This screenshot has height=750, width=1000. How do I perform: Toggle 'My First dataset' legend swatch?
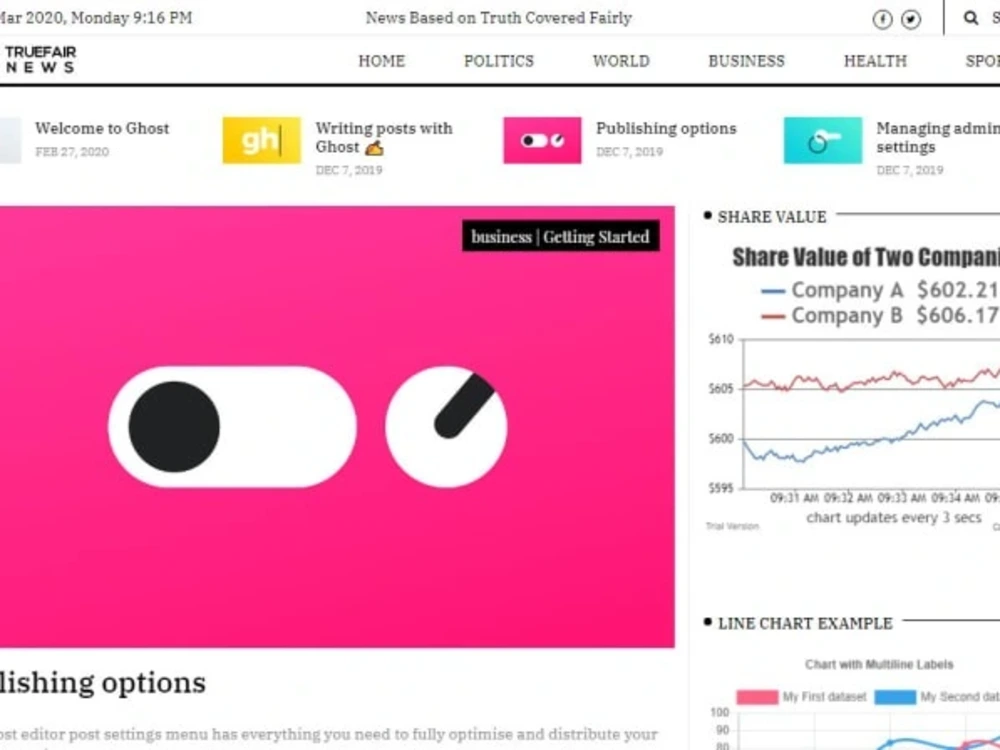757,697
